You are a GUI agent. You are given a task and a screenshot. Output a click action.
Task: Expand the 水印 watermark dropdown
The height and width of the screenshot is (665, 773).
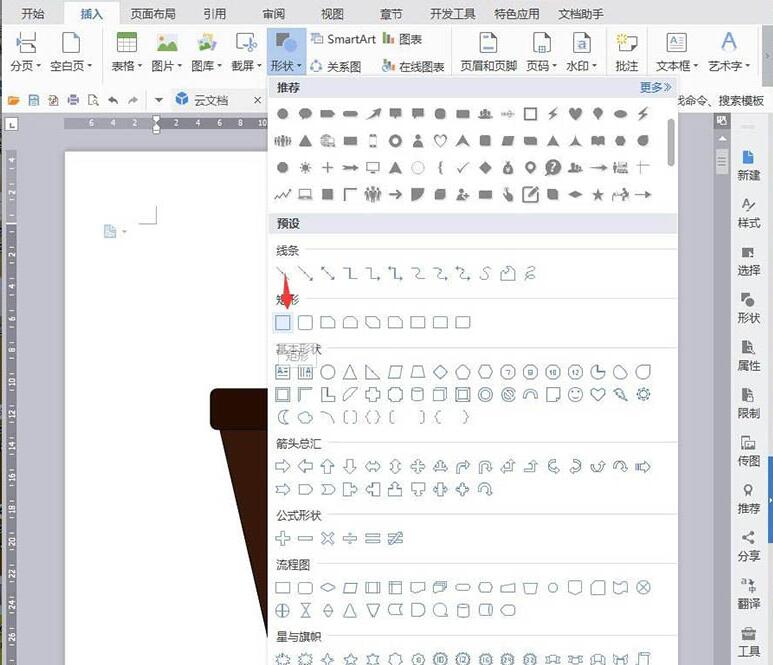581,50
